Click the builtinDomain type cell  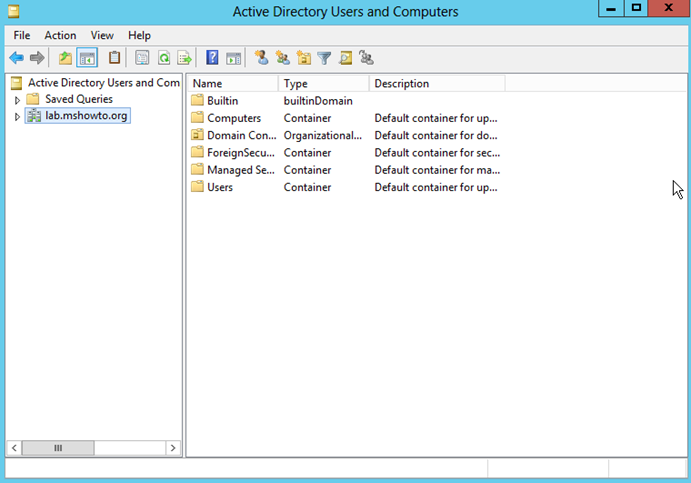[x=318, y=100]
